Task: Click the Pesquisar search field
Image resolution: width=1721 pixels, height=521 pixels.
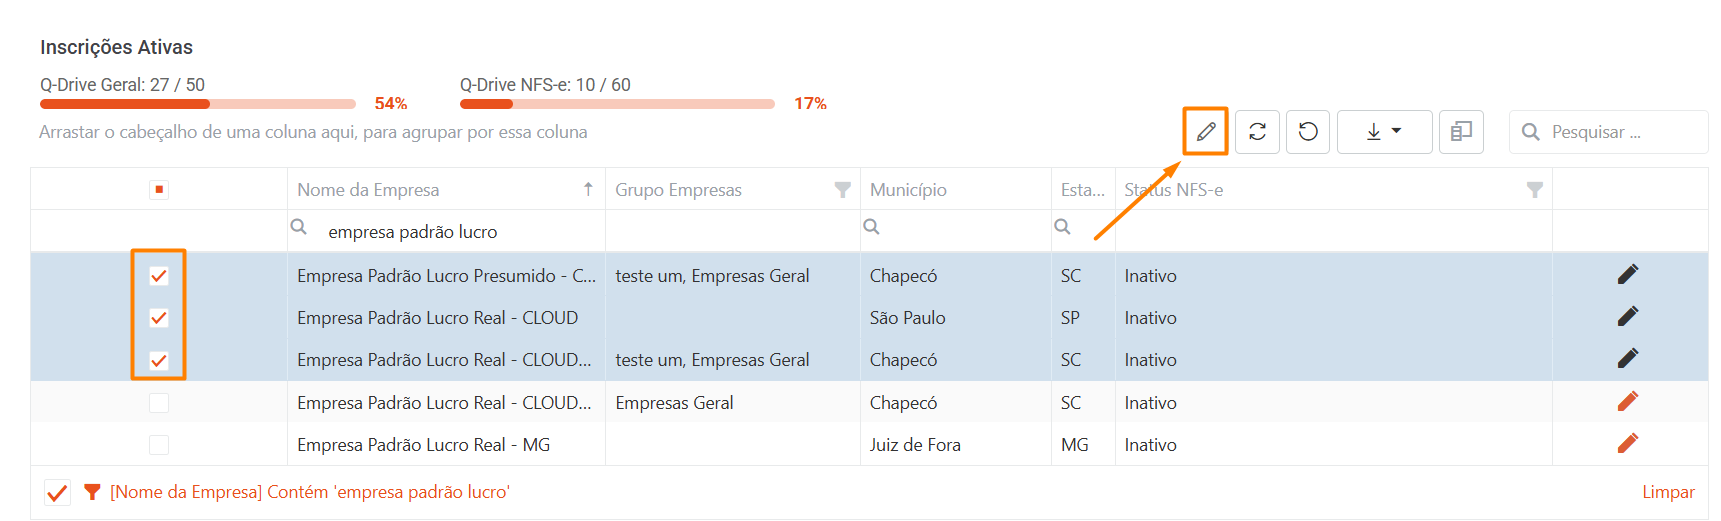Action: tap(1620, 132)
